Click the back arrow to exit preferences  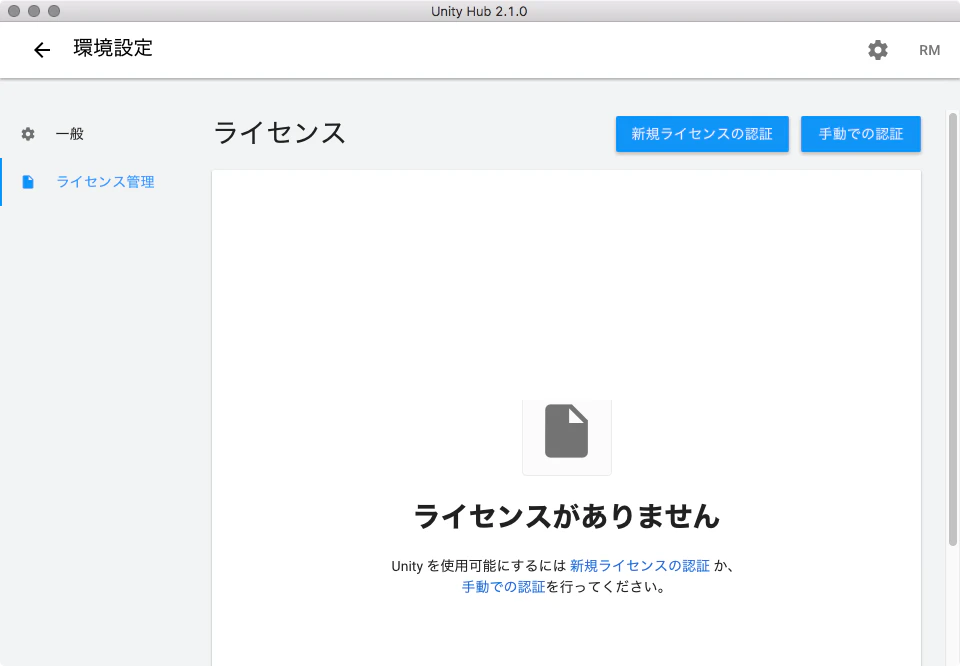tap(40, 49)
